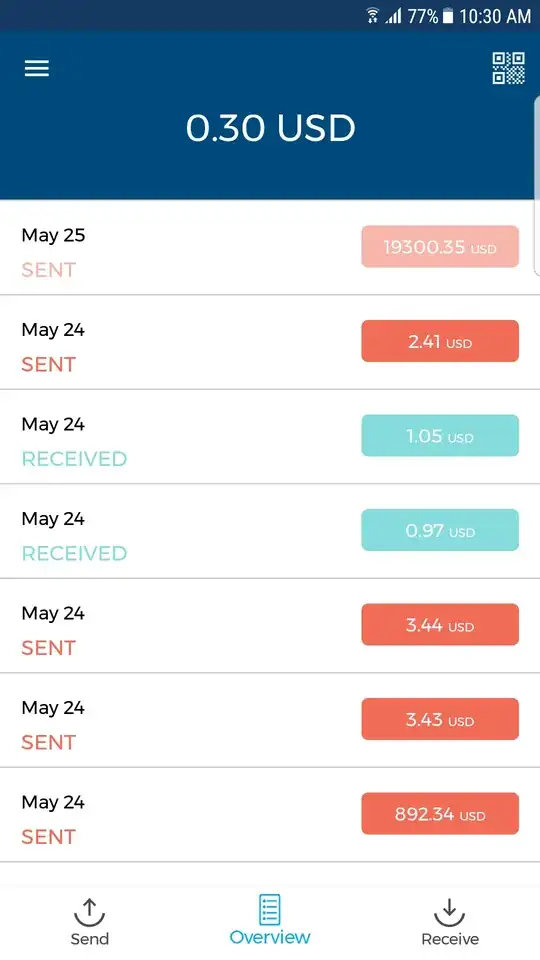
Task: Select the 3.43 USD sent transaction
Action: point(270,720)
